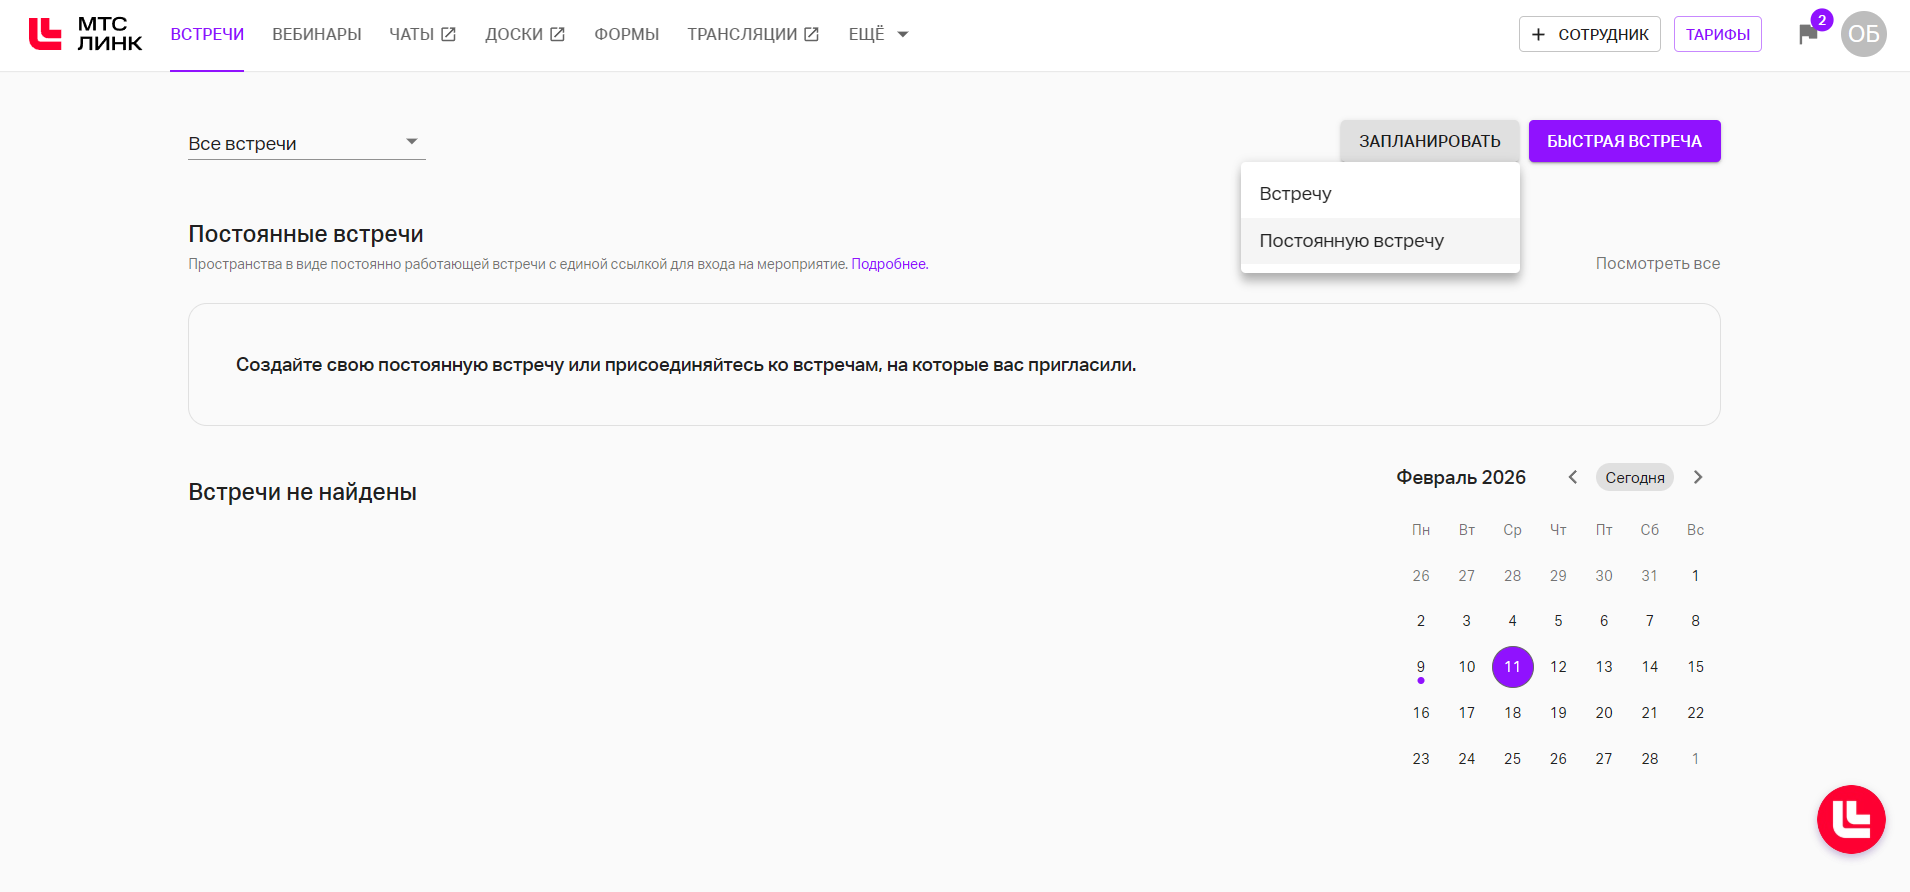Start a Быстрая встреча
This screenshot has width=1910, height=892.
(1624, 141)
